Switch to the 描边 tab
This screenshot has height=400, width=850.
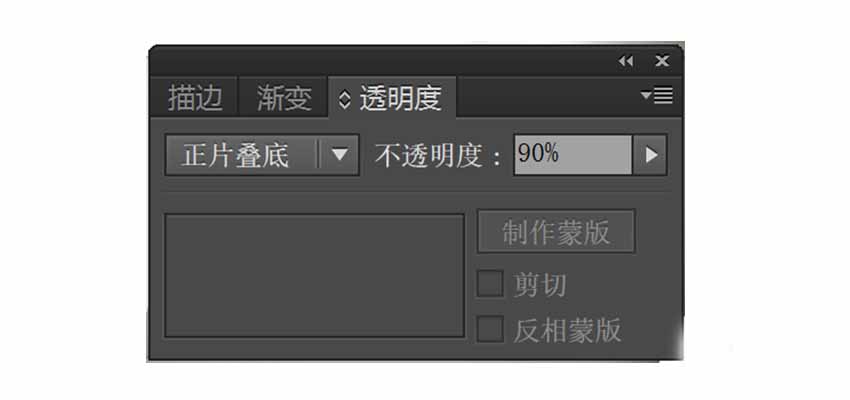click(x=195, y=98)
